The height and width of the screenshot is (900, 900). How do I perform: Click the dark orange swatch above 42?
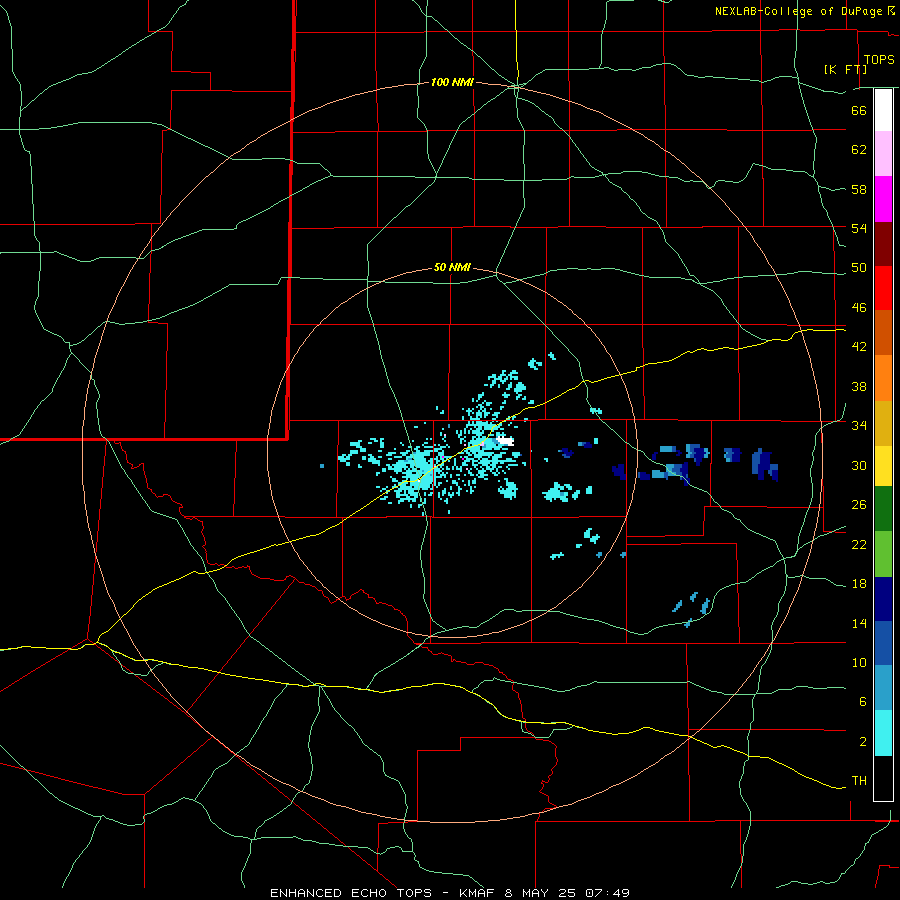(x=883, y=332)
